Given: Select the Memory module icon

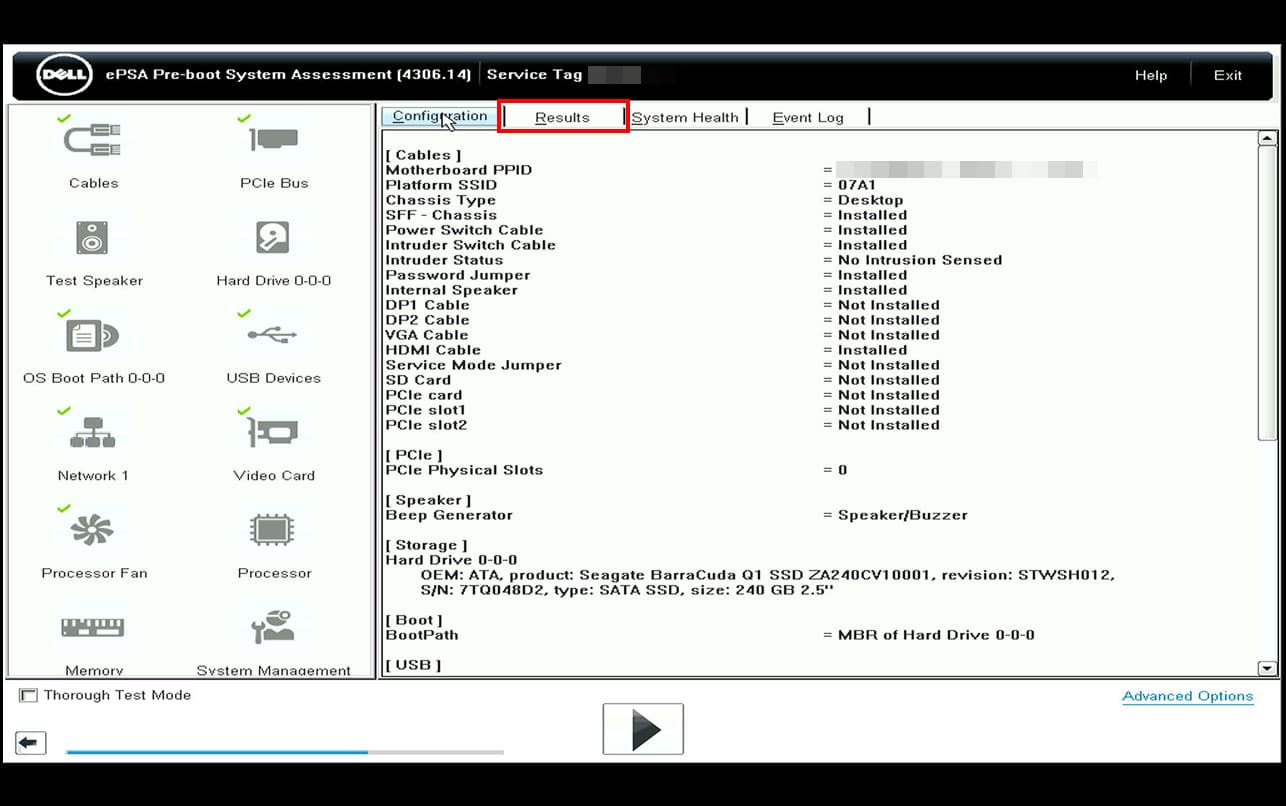Looking at the screenshot, I should pos(93,628).
